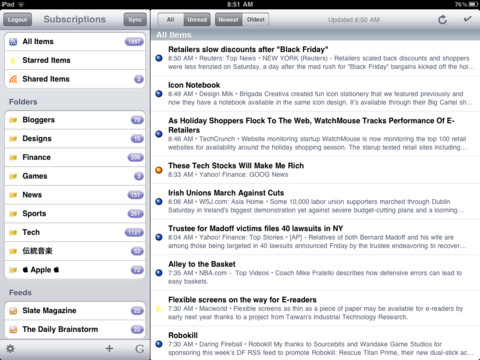This screenshot has height=360, width=480.
Task: Click the All Items unread count badge
Action: (134, 42)
